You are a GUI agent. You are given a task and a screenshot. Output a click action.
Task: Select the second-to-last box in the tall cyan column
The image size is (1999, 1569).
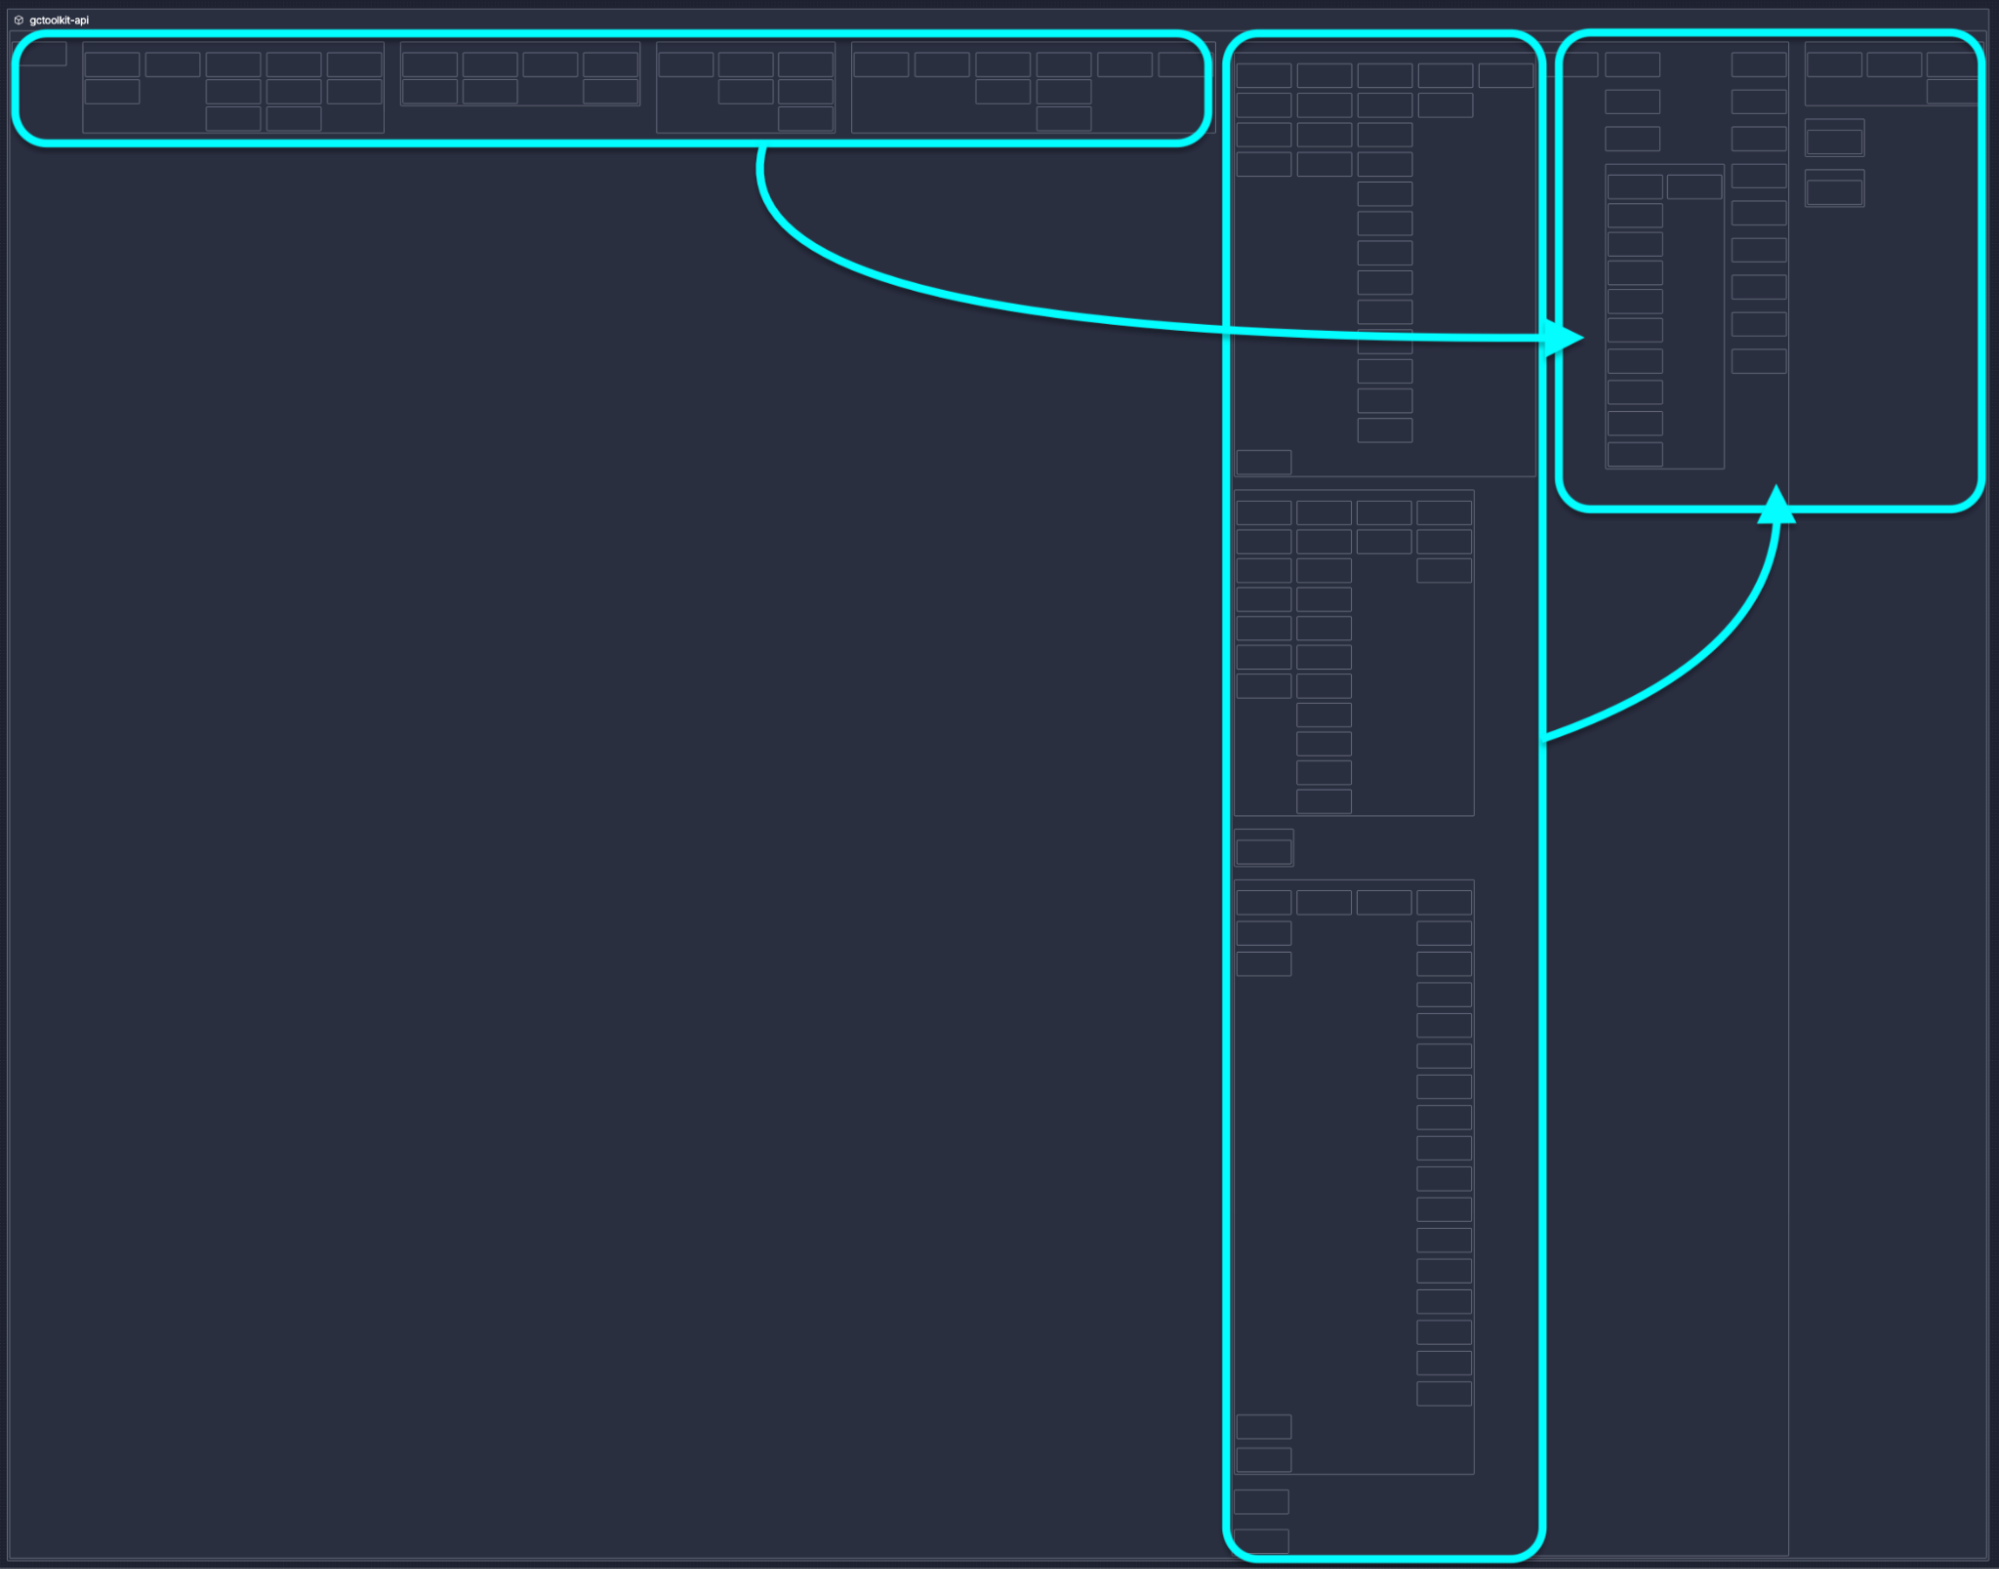pyautogui.click(x=1261, y=1501)
